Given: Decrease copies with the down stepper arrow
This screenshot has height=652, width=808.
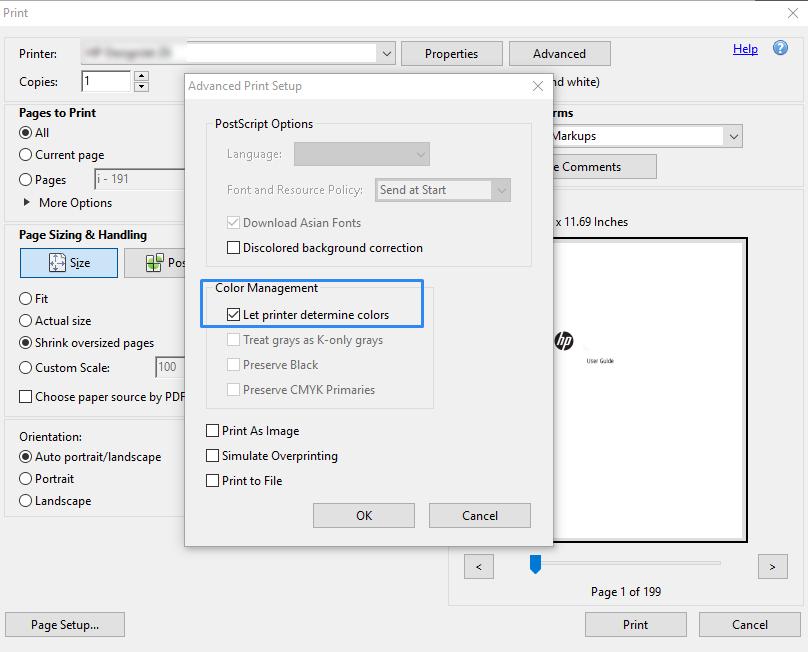Looking at the screenshot, I should click(141, 87).
